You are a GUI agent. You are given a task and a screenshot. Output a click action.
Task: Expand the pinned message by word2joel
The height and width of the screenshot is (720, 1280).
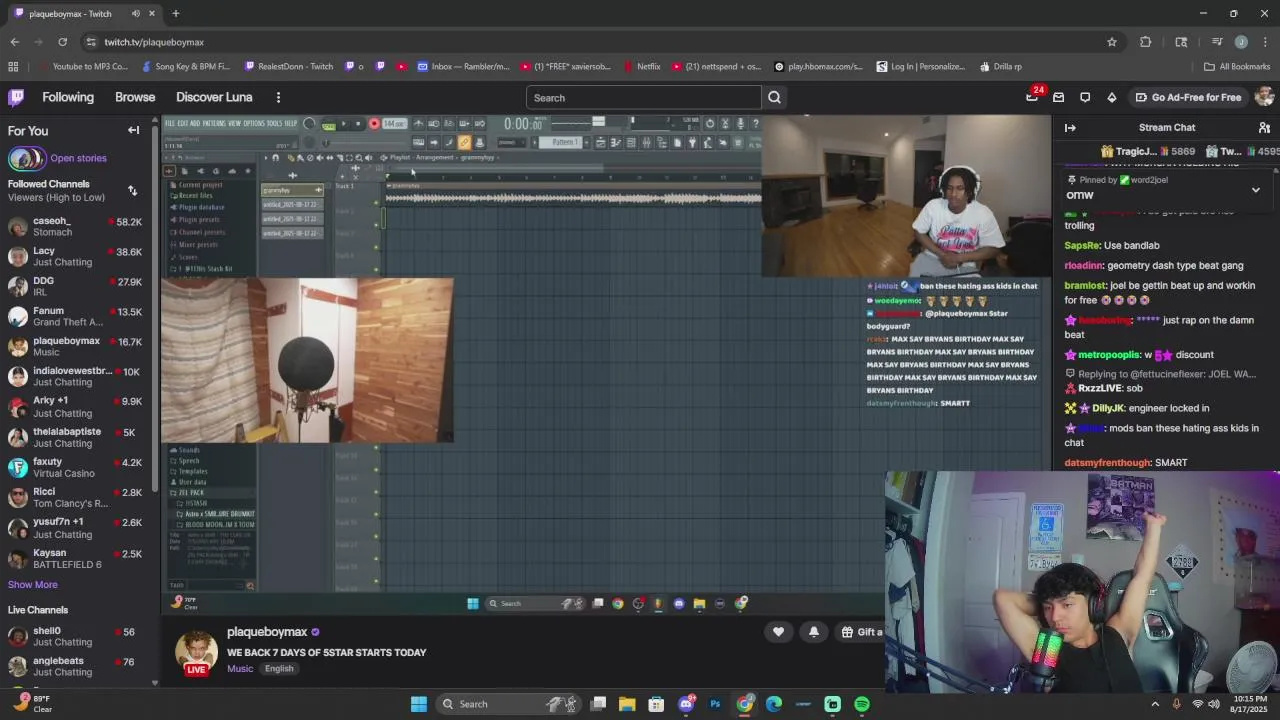(1256, 189)
